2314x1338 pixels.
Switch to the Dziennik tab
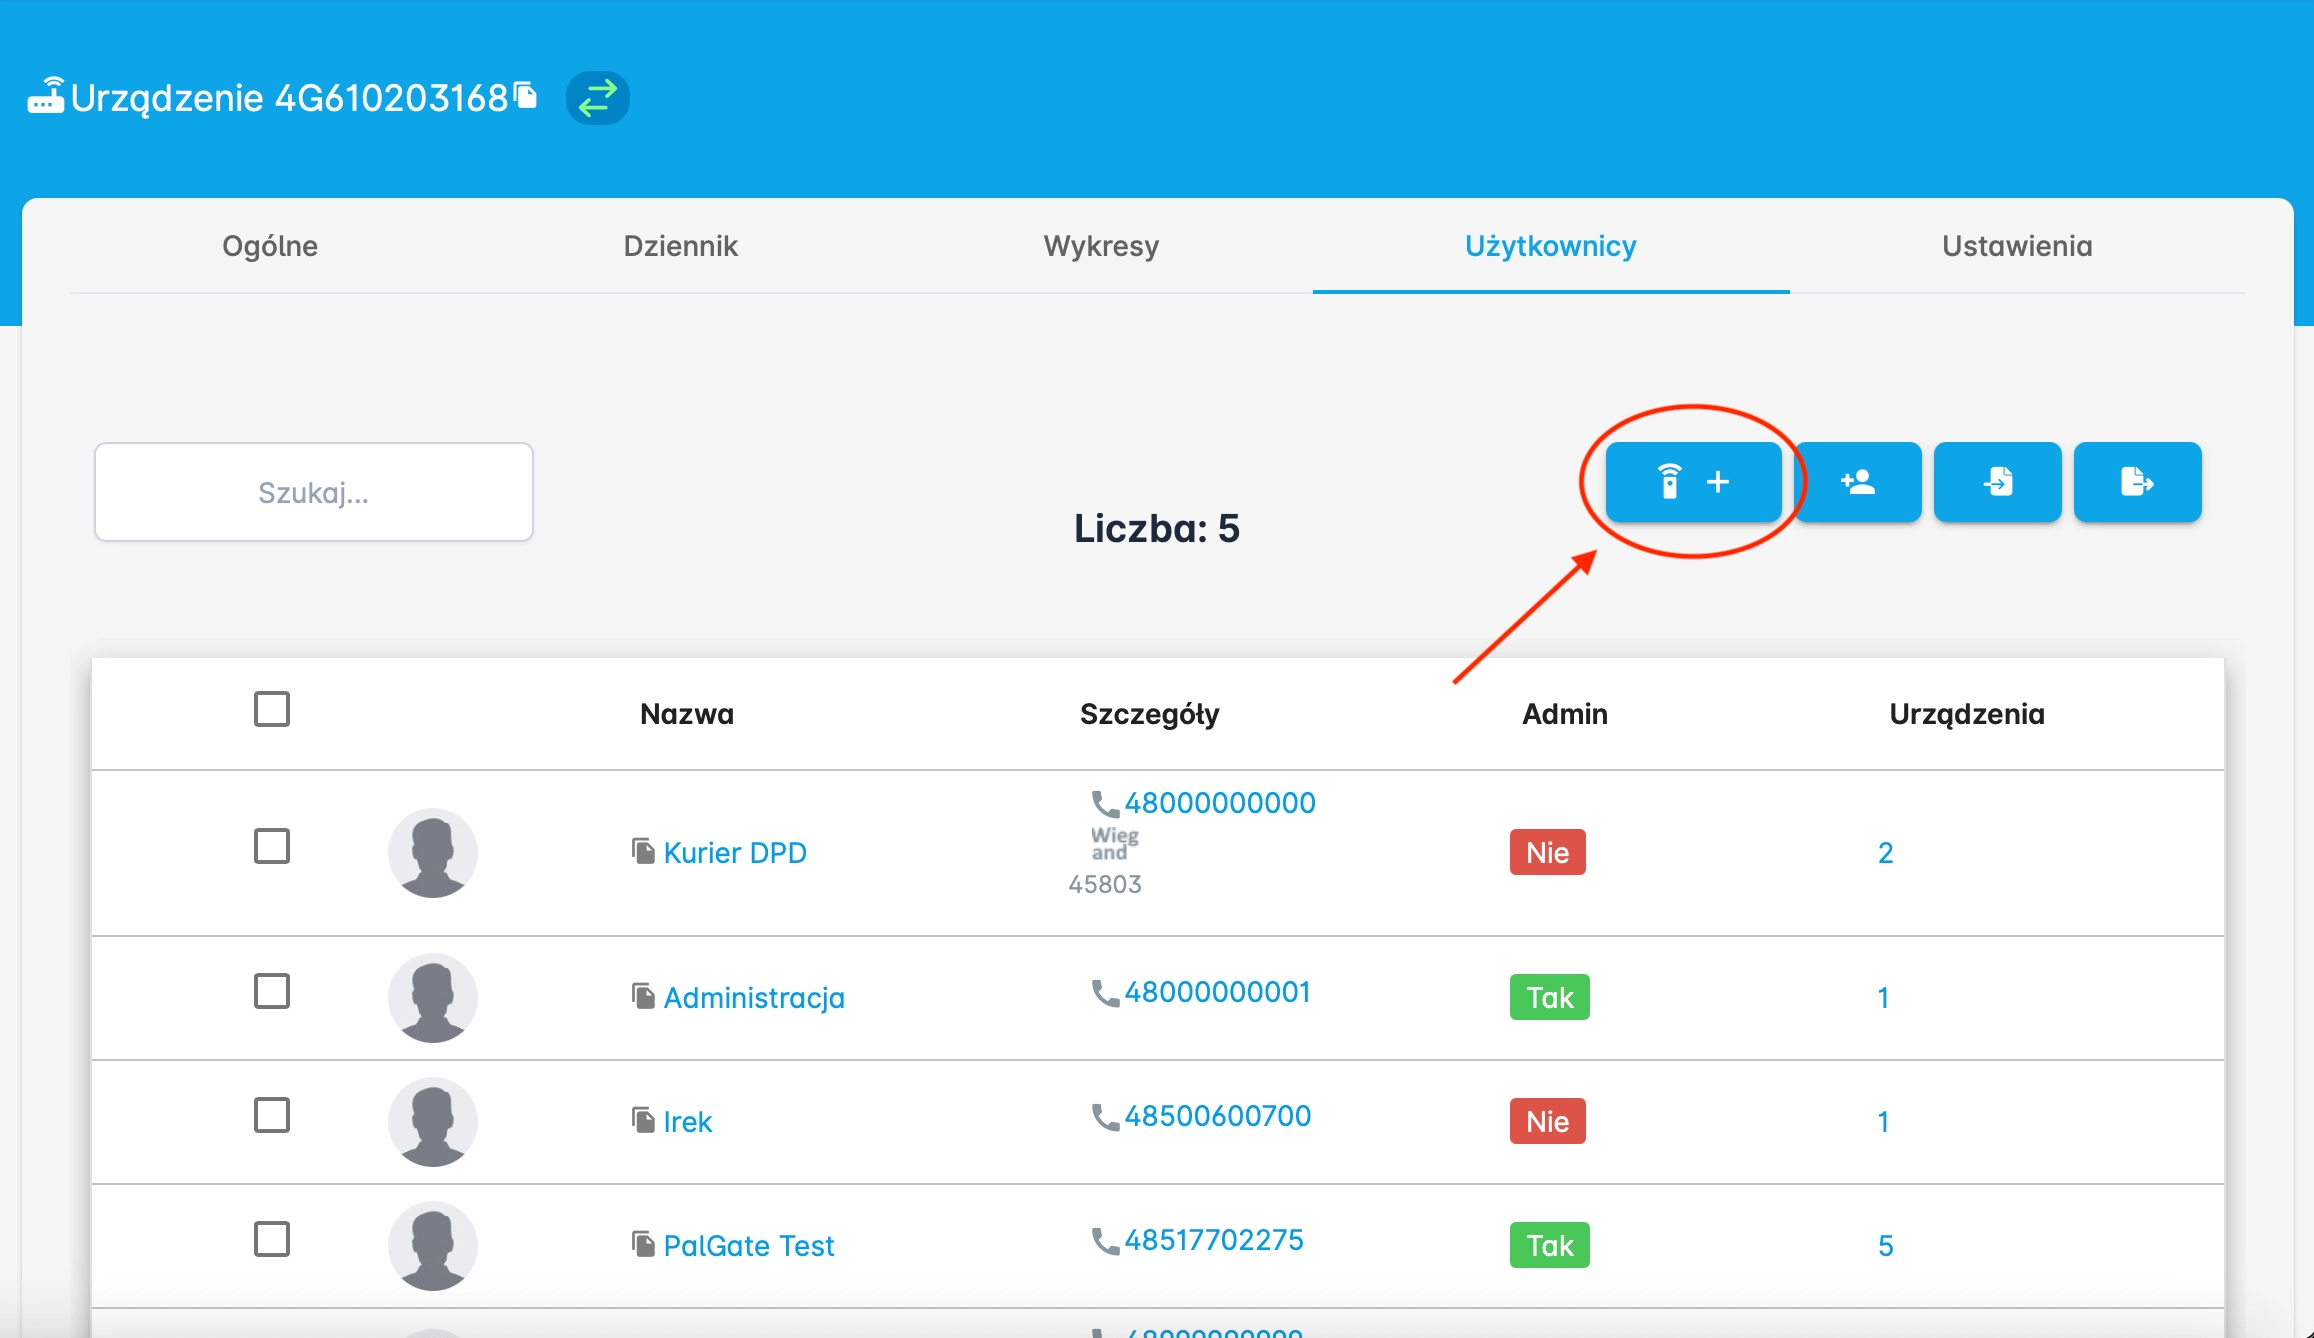680,246
